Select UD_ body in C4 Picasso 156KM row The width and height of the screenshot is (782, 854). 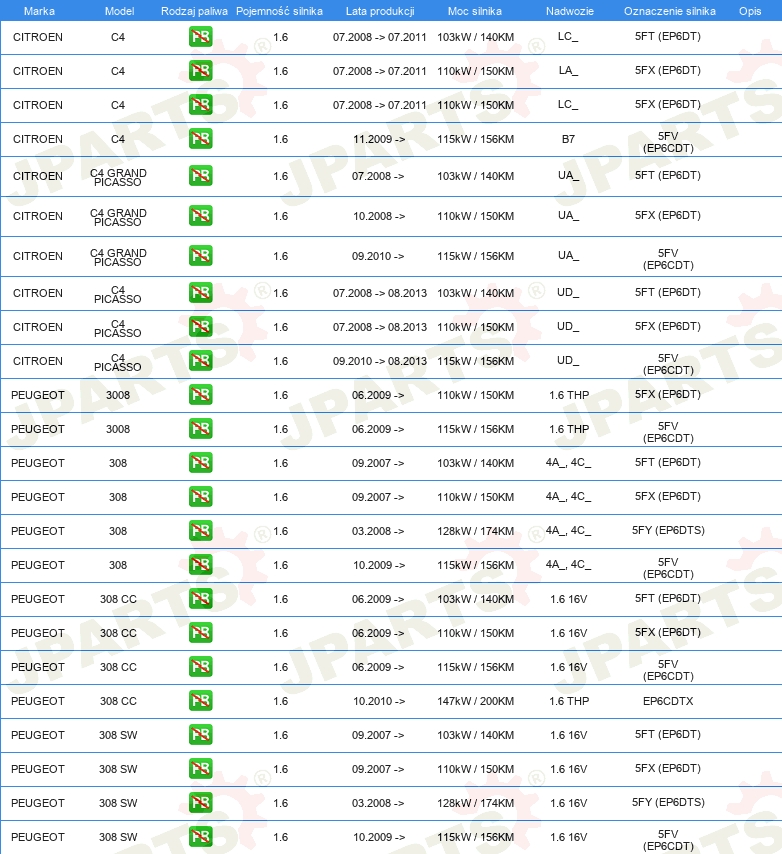point(568,360)
